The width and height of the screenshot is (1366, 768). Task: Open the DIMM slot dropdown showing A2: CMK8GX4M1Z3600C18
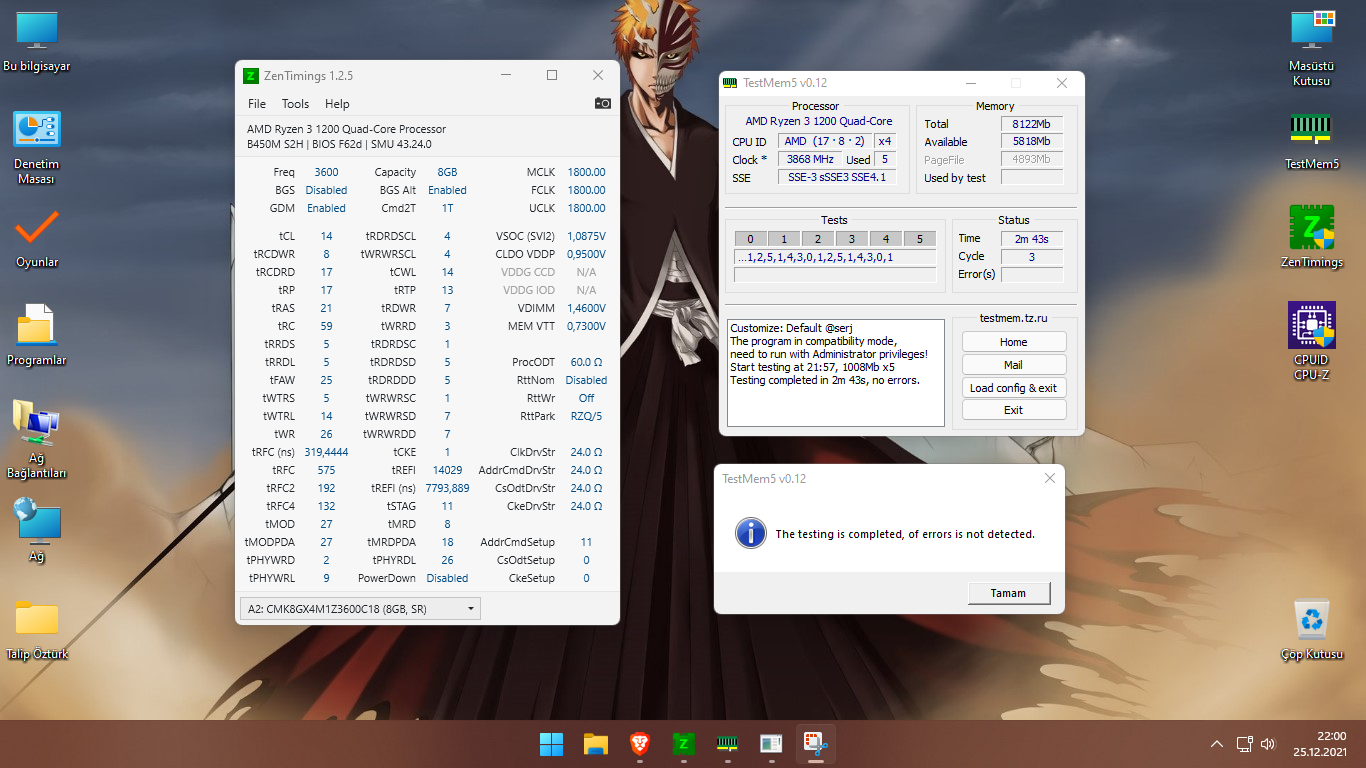360,608
